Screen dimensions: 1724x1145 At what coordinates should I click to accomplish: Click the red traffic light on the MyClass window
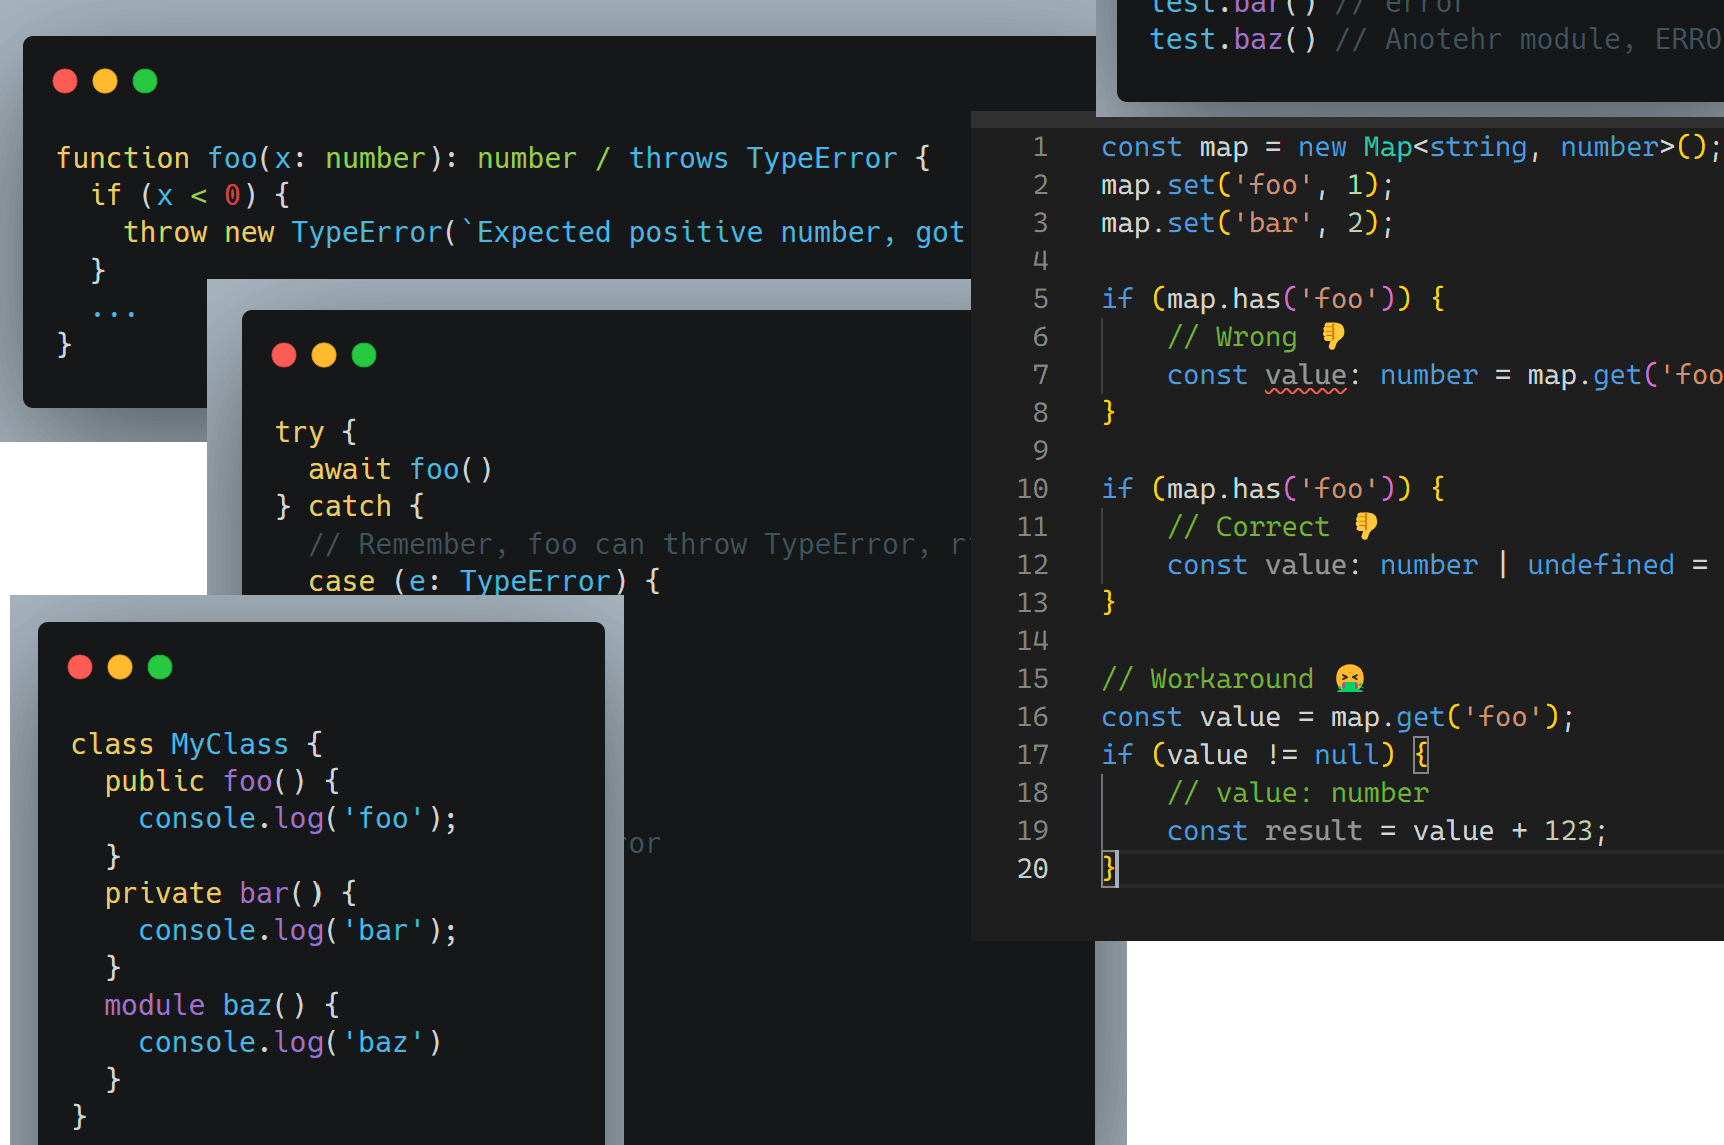79,666
